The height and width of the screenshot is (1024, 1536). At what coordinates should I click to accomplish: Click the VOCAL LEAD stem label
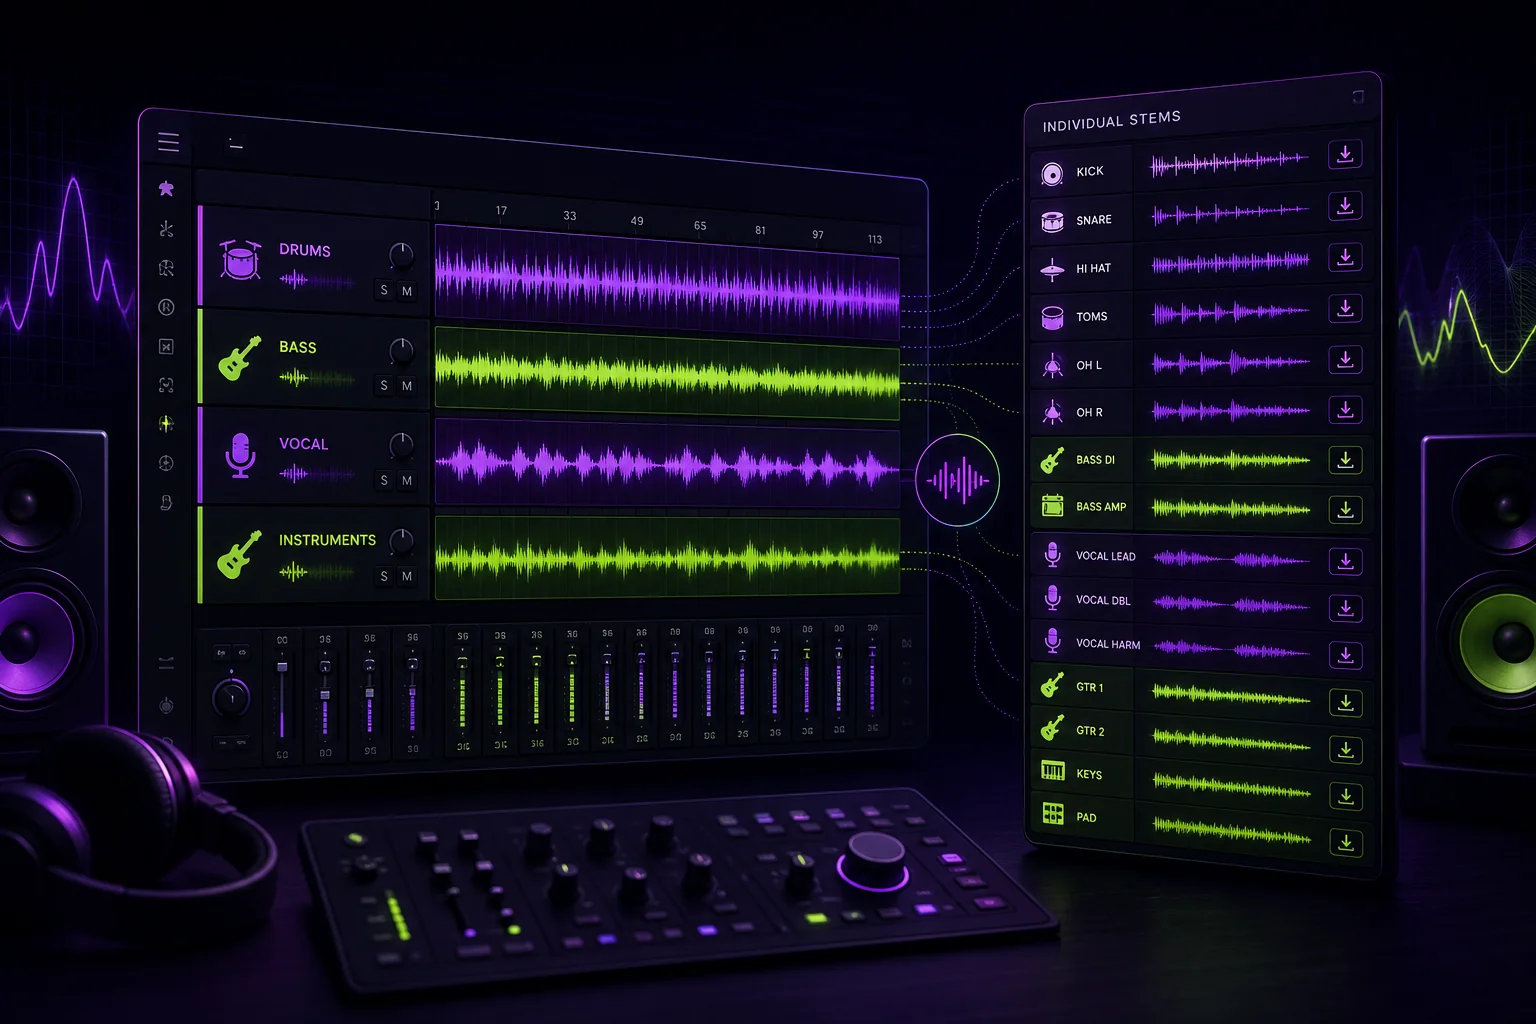pyautogui.click(x=1105, y=556)
